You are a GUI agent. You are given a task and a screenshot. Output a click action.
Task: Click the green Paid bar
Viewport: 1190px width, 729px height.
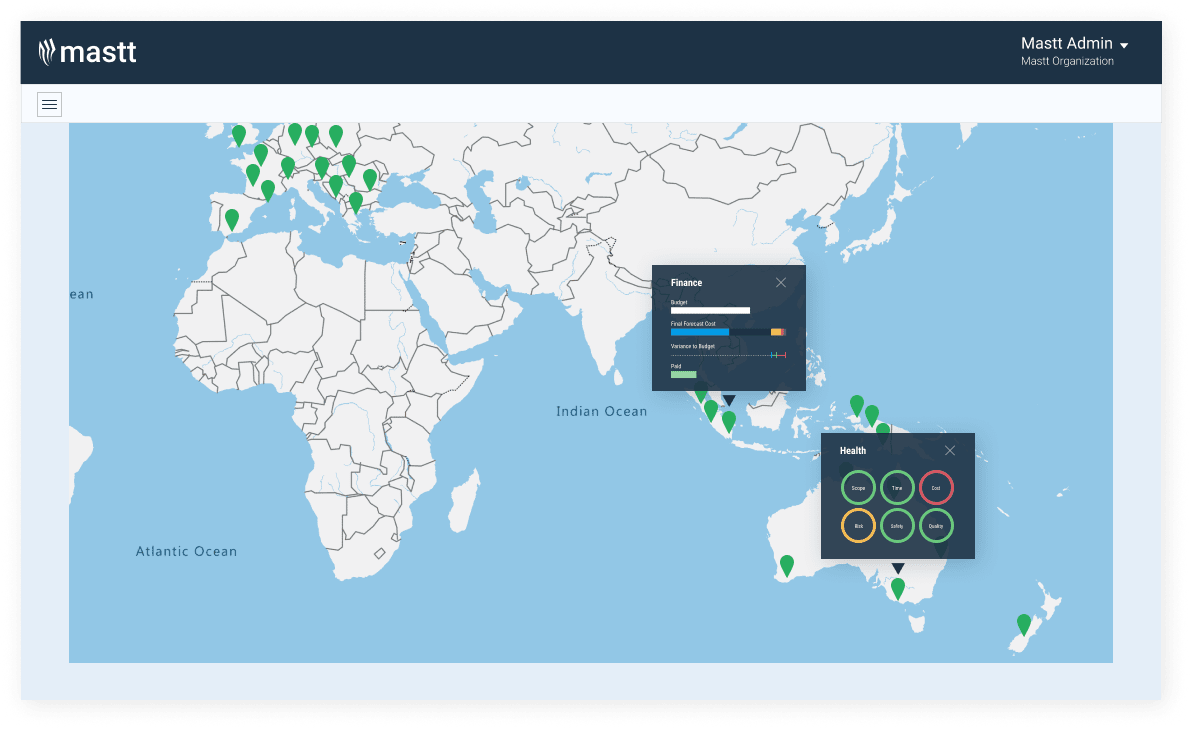coord(684,374)
